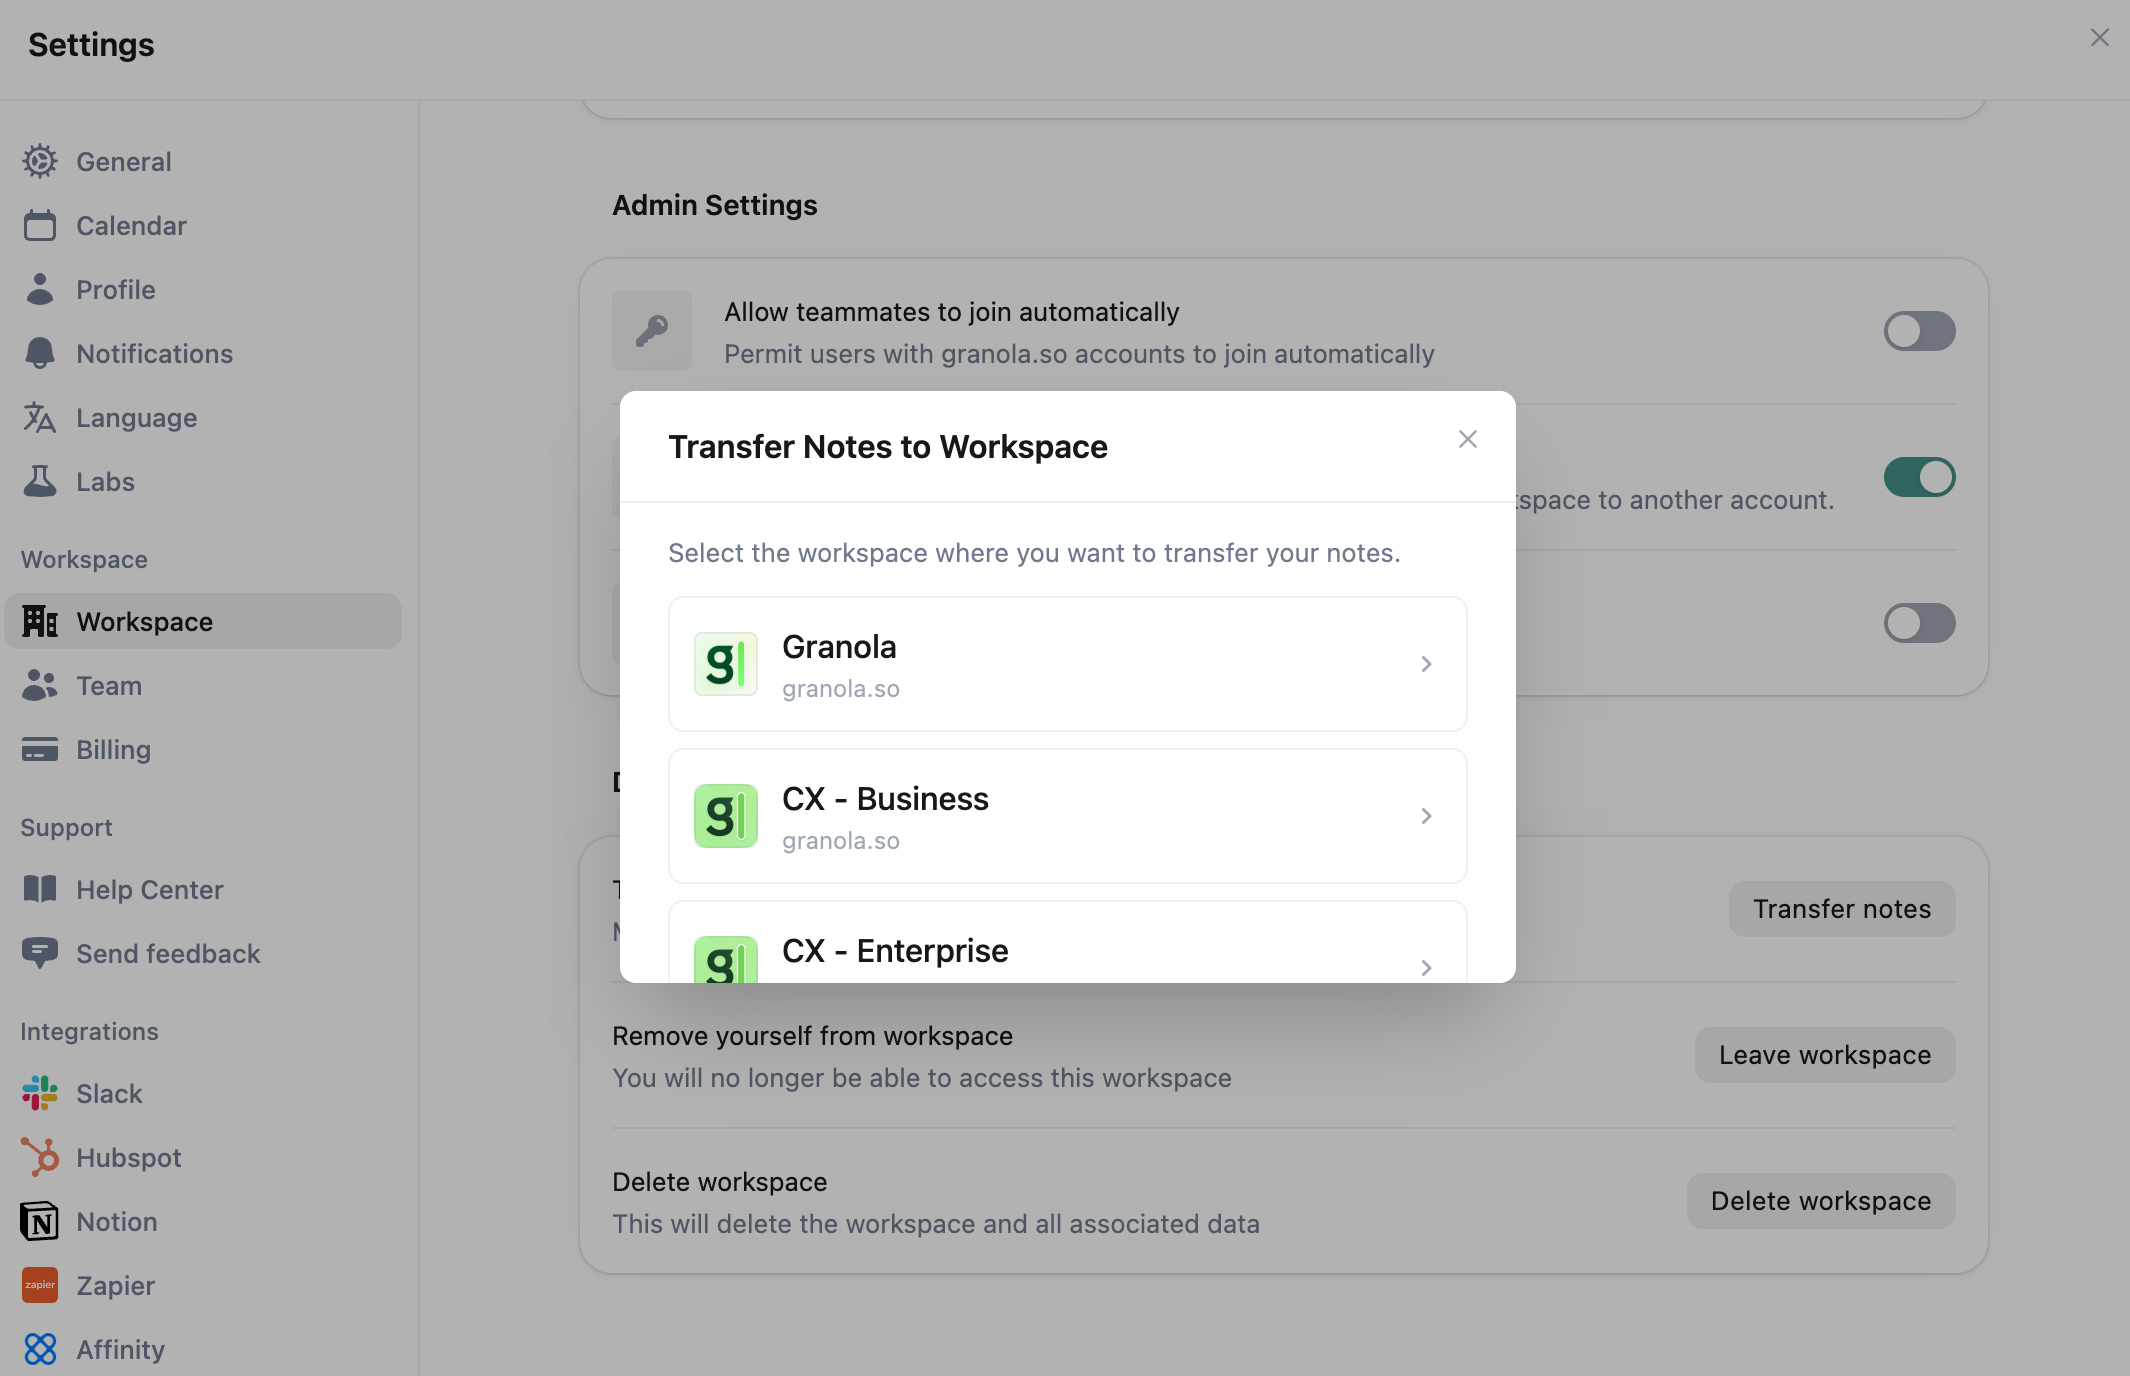The height and width of the screenshot is (1376, 2130).
Task: Expand Granola workspace chevron arrow
Action: (1426, 664)
